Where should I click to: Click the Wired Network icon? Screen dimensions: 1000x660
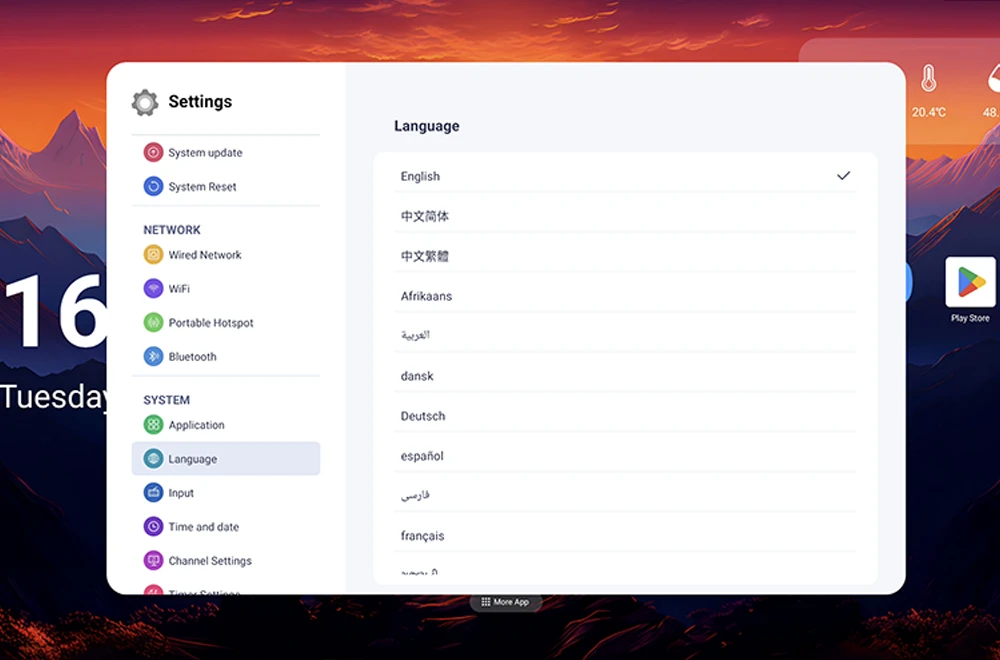(x=153, y=254)
